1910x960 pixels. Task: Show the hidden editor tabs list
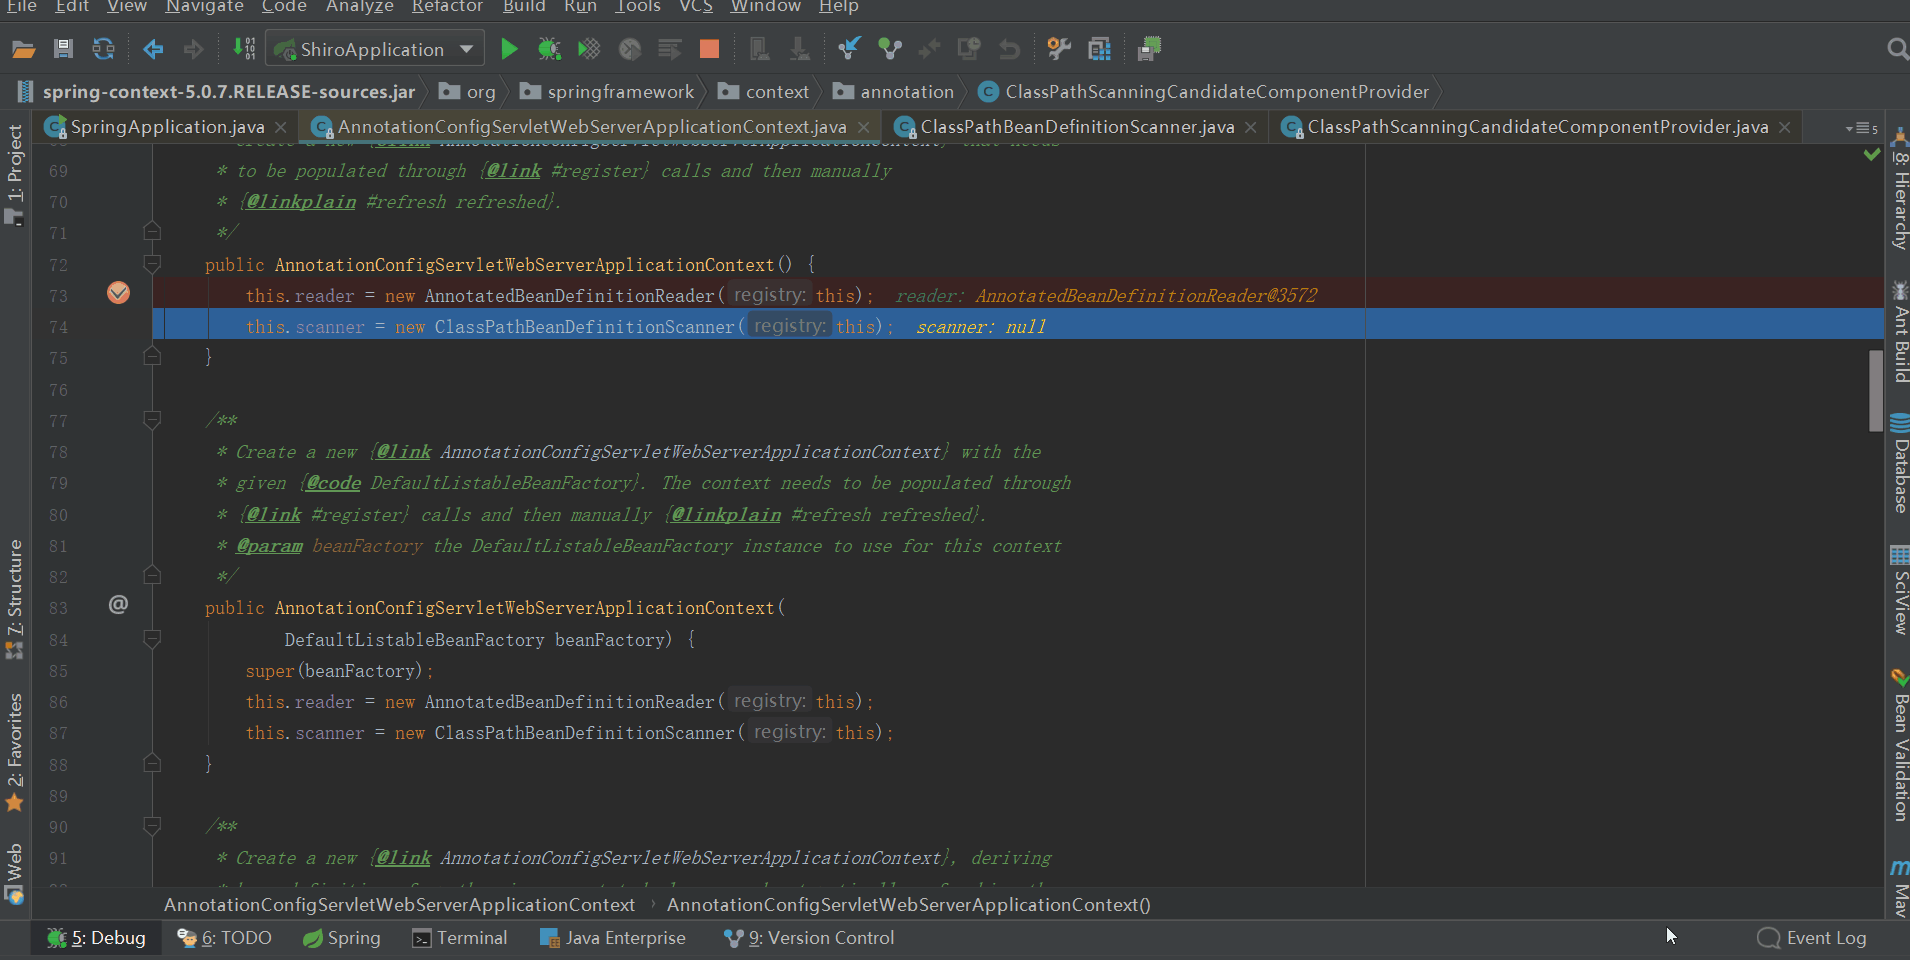point(1860,128)
